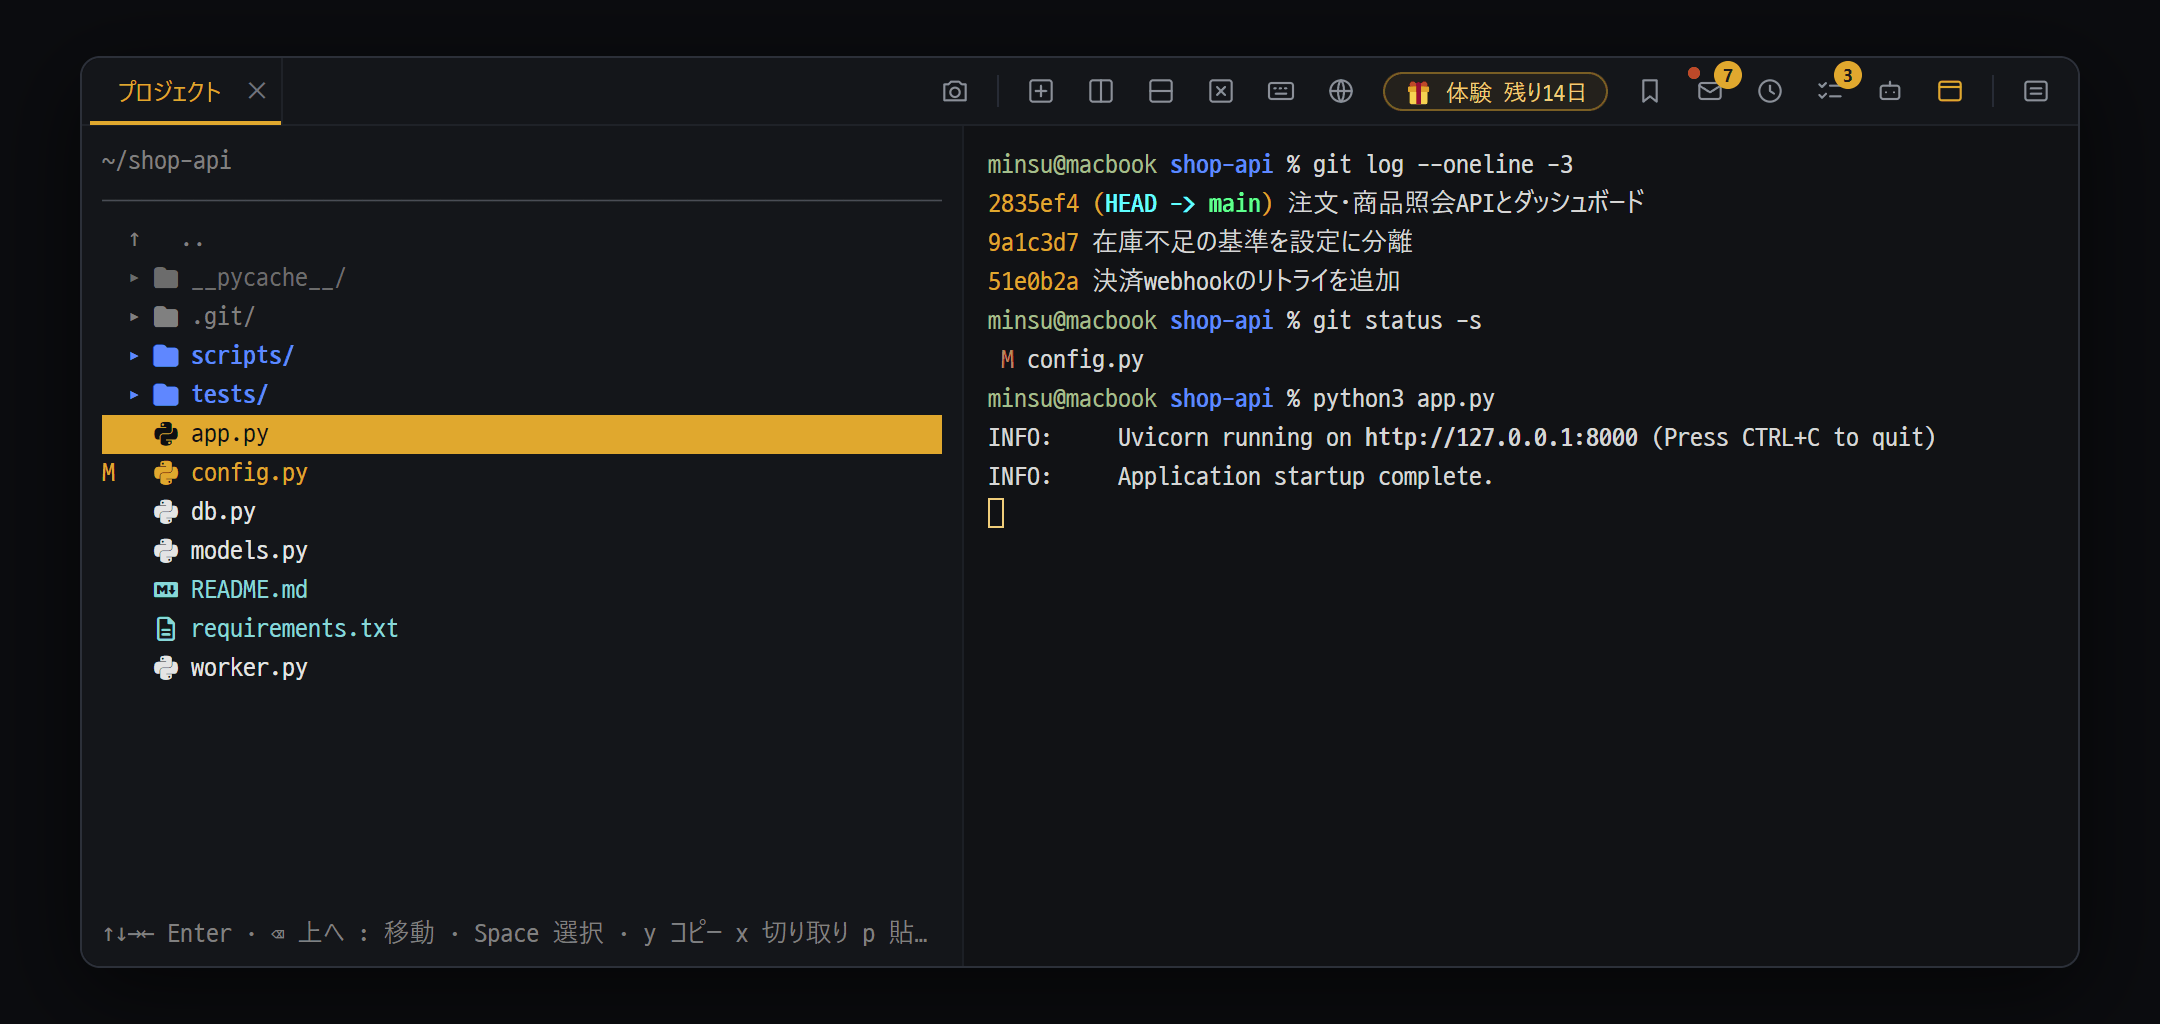The width and height of the screenshot is (2160, 1024).
Task: Split pane horizontally using row icon
Action: [x=1161, y=92]
